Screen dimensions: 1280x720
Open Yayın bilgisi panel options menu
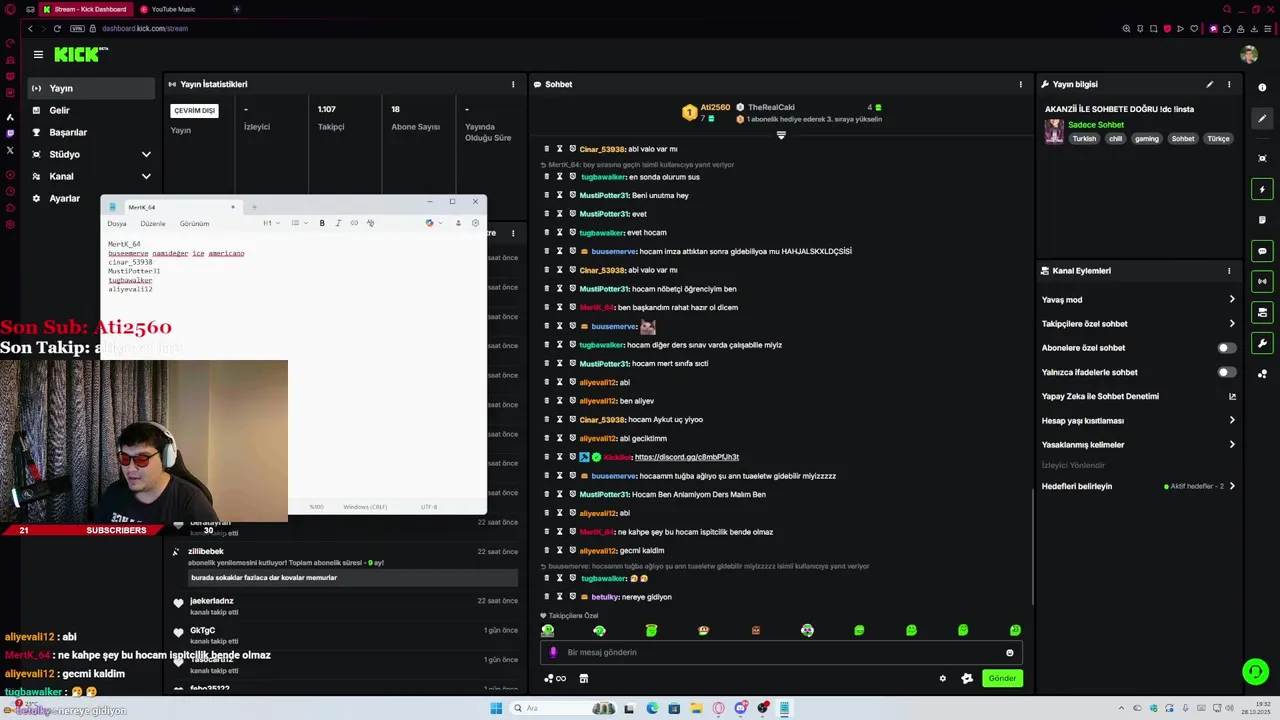pos(1229,84)
